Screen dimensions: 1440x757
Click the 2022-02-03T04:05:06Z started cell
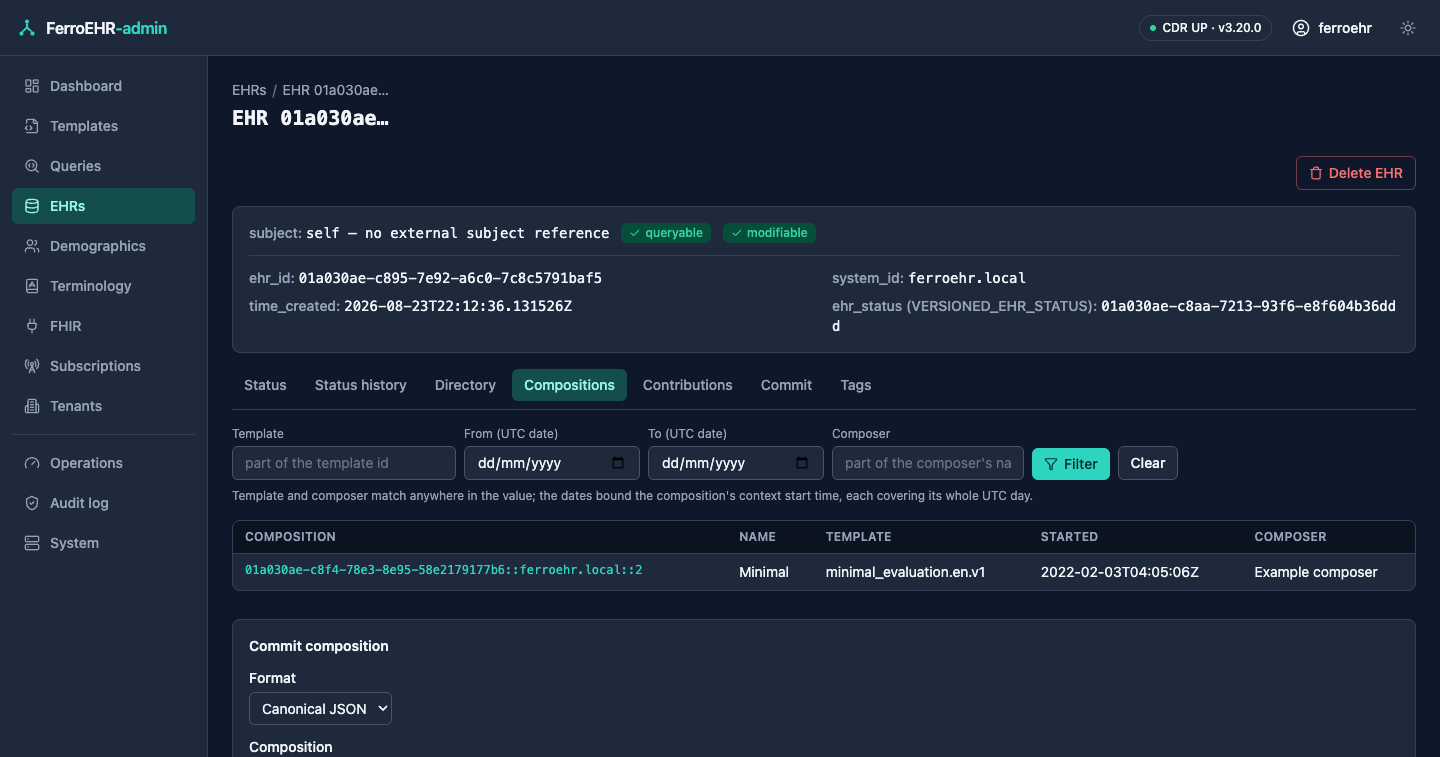(x=1120, y=572)
